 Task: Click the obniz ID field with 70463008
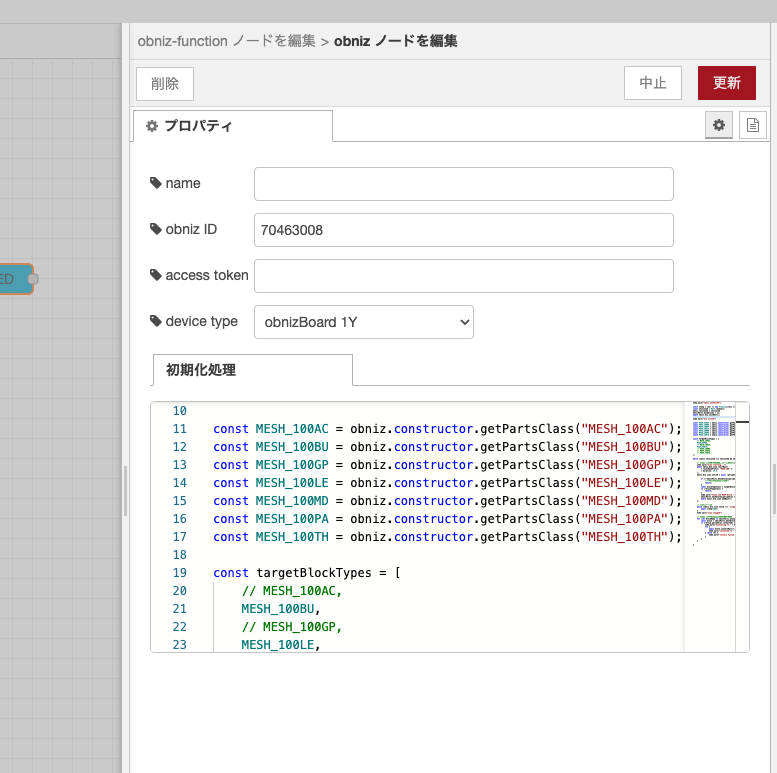tap(463, 230)
